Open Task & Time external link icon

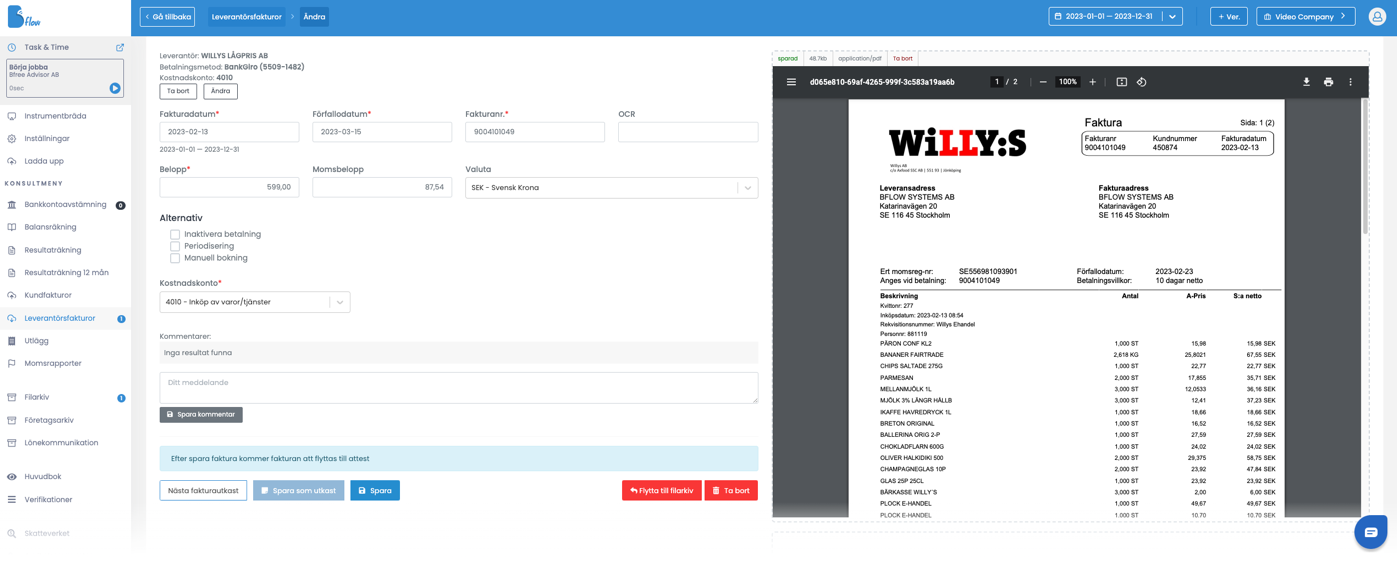pyautogui.click(x=120, y=47)
